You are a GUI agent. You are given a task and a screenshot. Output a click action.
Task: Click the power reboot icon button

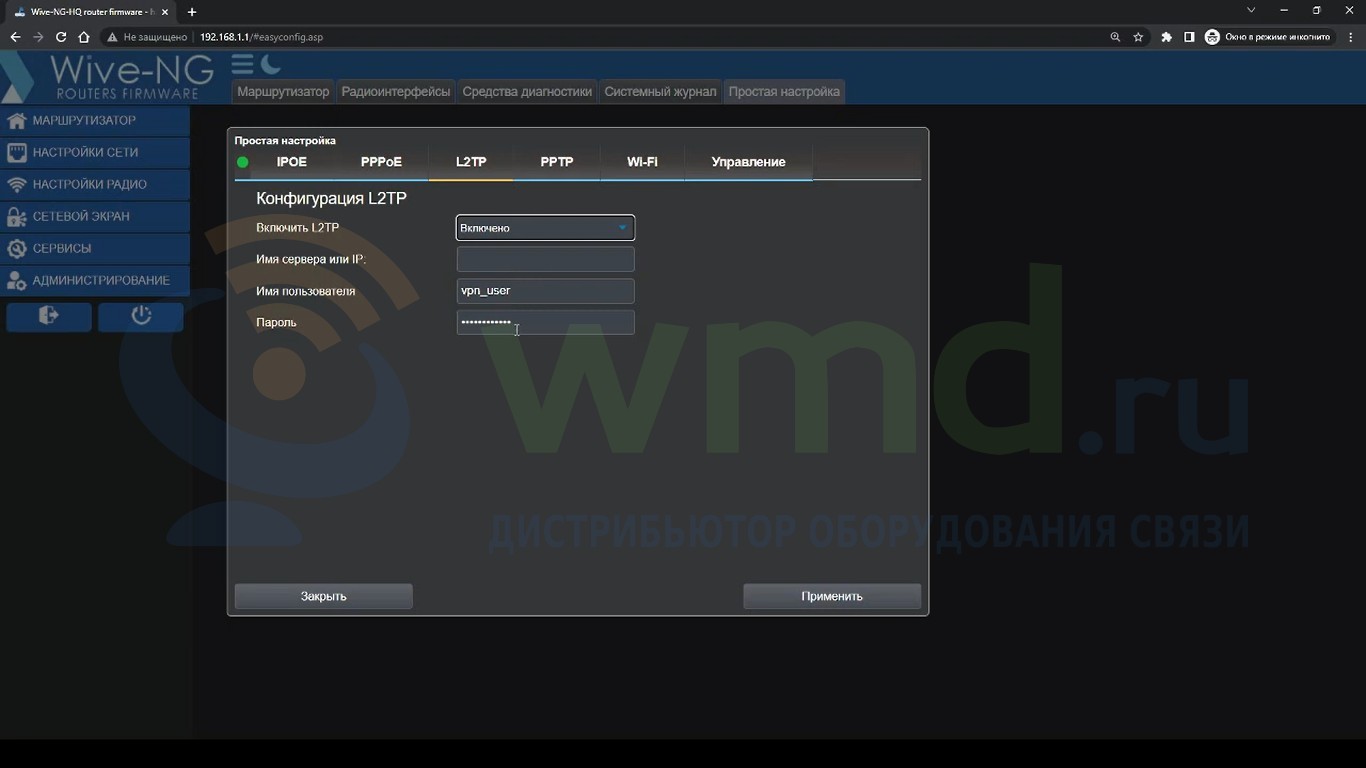tap(141, 316)
